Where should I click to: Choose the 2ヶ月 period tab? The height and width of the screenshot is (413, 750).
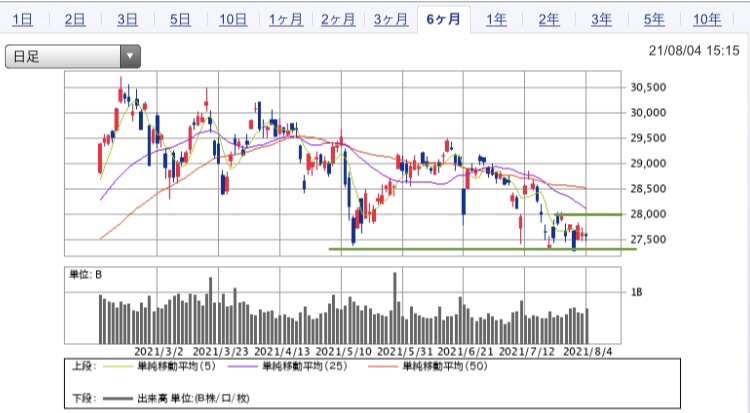(x=338, y=20)
